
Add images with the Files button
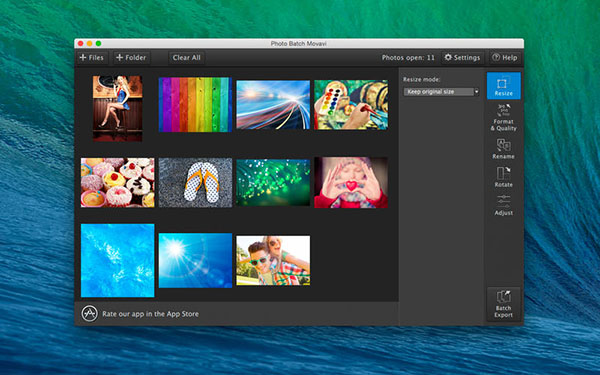click(91, 58)
